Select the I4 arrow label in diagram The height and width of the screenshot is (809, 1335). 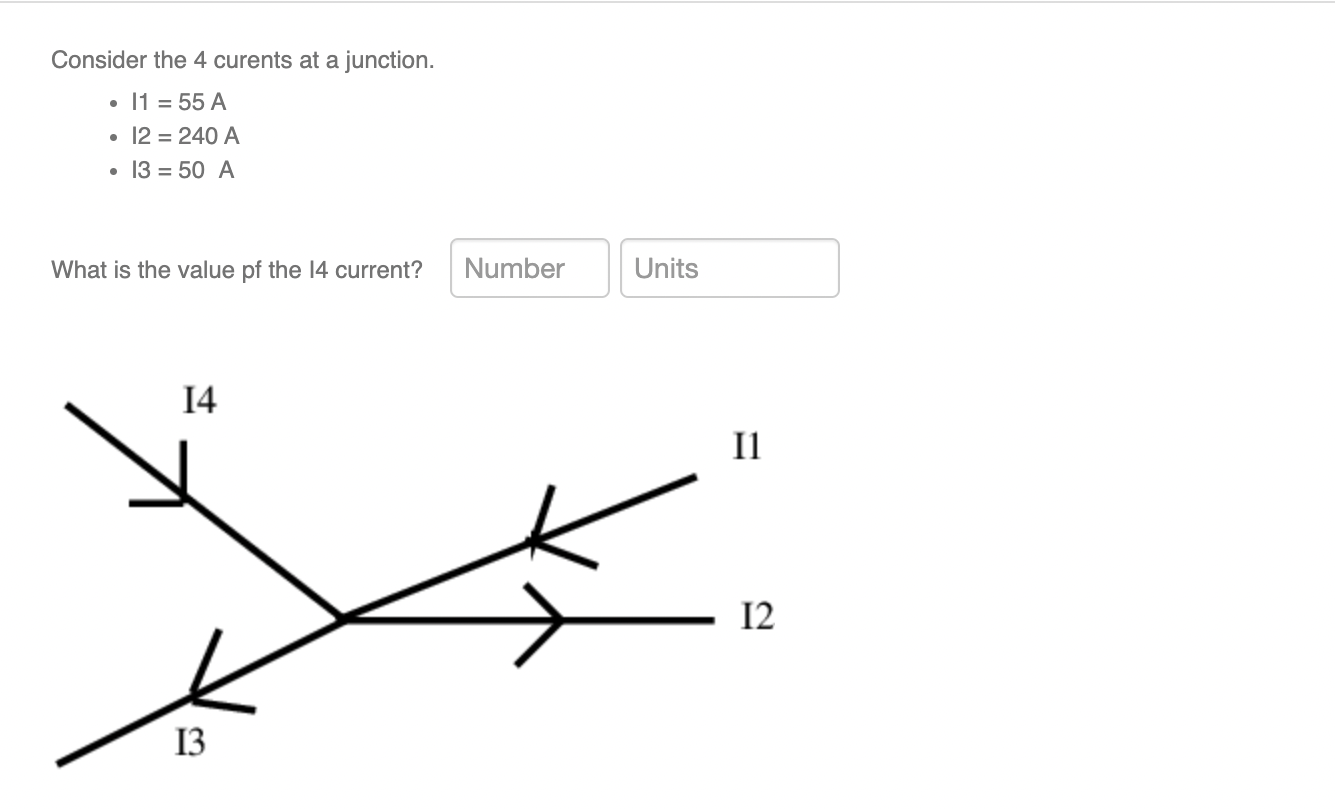coord(197,400)
